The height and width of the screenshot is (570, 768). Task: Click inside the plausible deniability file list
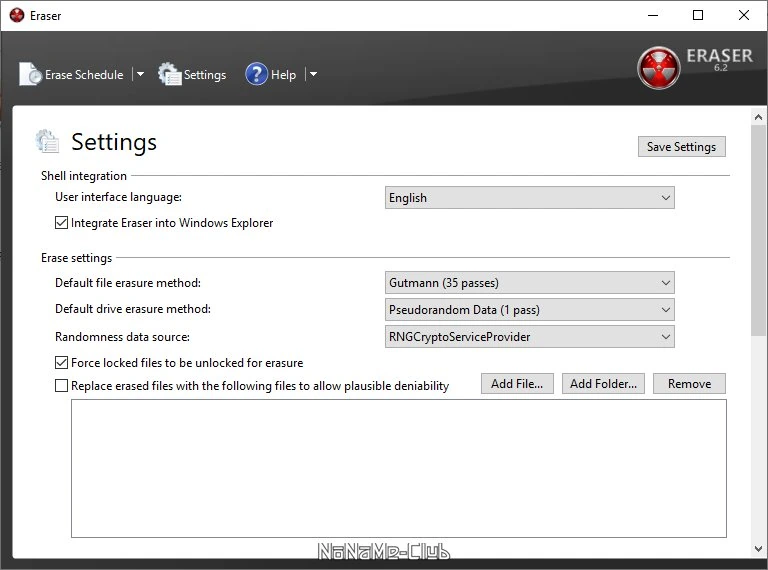tap(399, 469)
